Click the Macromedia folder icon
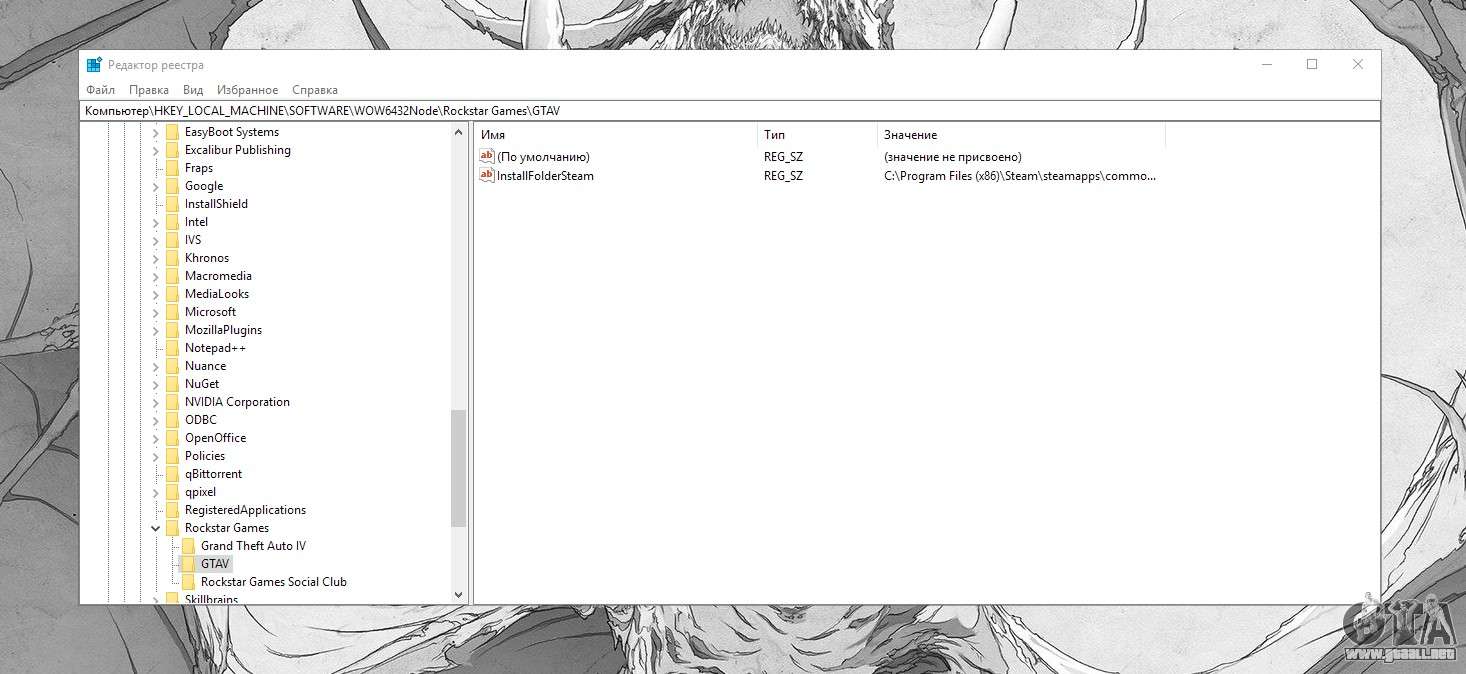 click(173, 276)
